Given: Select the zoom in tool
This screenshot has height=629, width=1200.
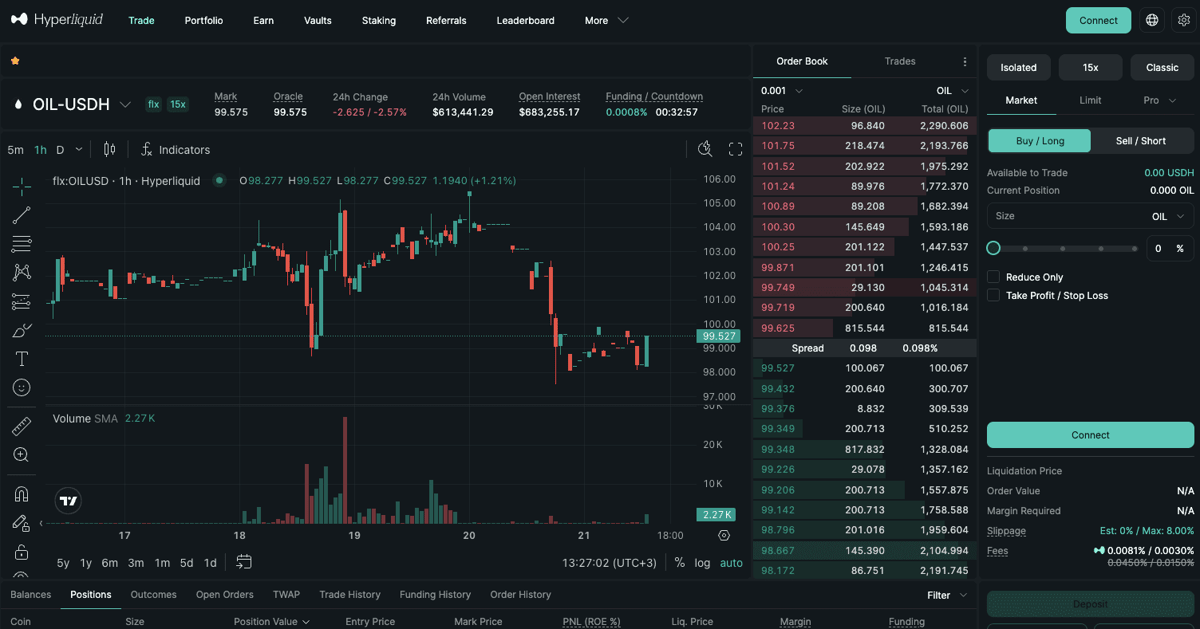Looking at the screenshot, I should (x=21, y=455).
